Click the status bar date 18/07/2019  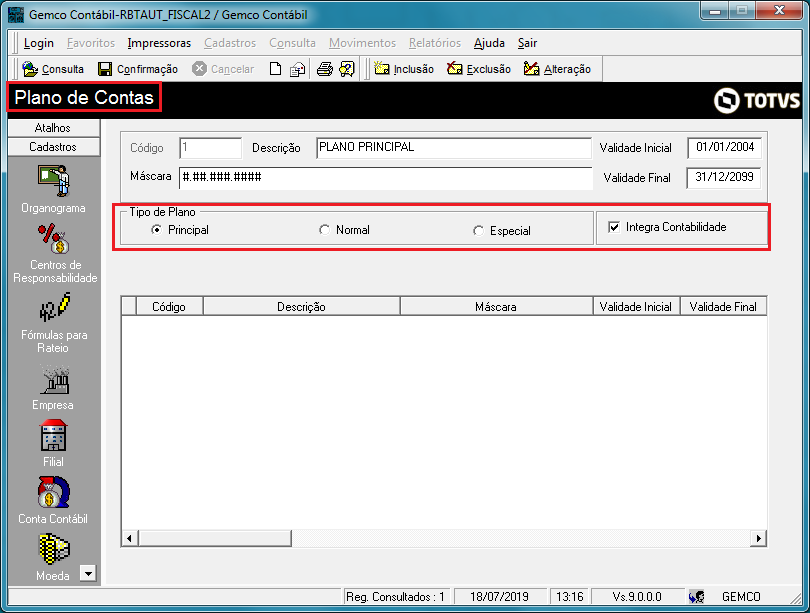pyautogui.click(x=500, y=597)
